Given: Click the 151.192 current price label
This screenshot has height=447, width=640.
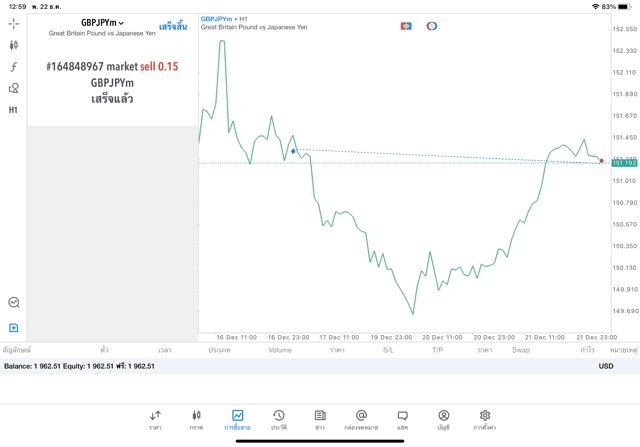Looking at the screenshot, I should (x=624, y=162).
